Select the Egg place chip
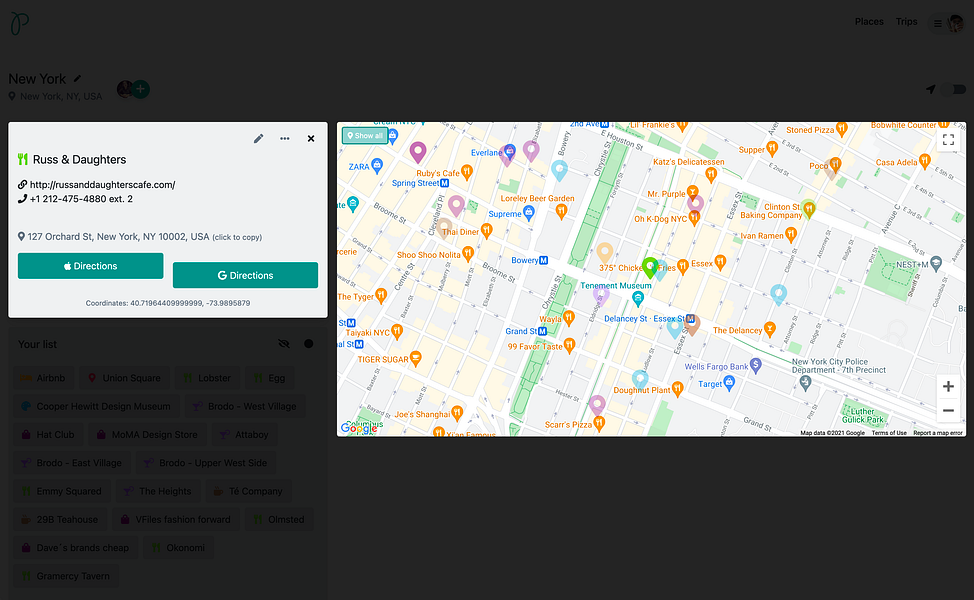Viewport: 974px width, 600px height. point(270,378)
